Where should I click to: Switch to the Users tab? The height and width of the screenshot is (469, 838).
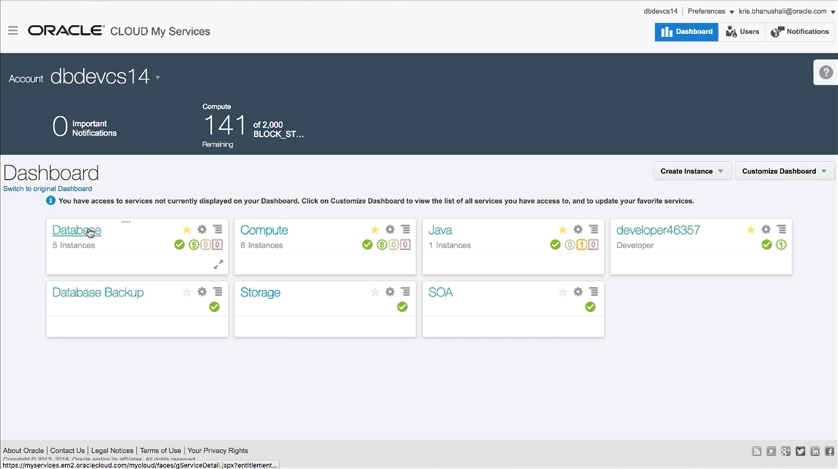click(x=743, y=32)
